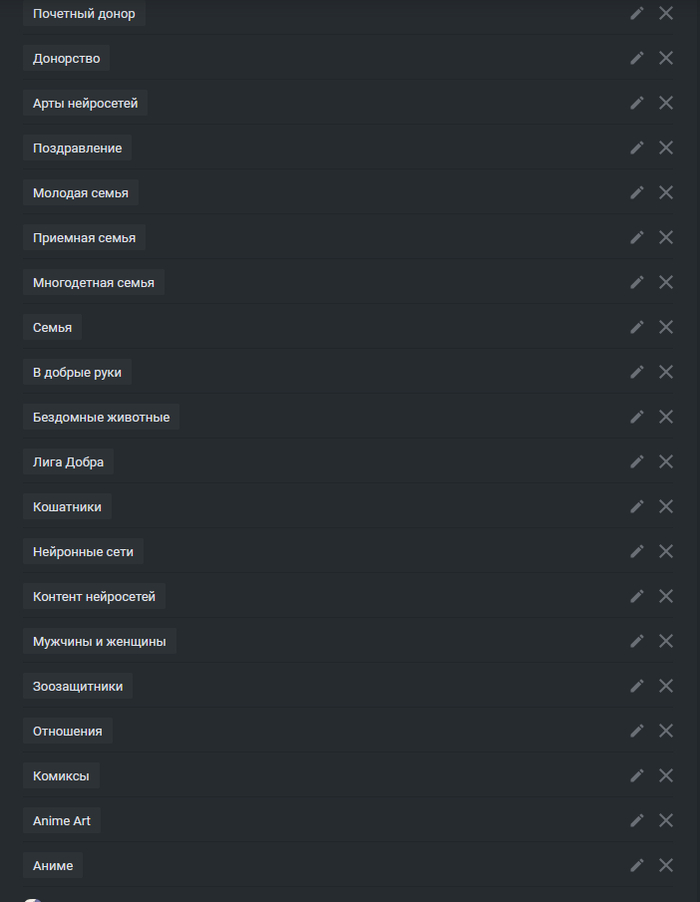Open the Лига Добра tag
Image resolution: width=700 pixels, height=902 pixels.
pos(68,462)
